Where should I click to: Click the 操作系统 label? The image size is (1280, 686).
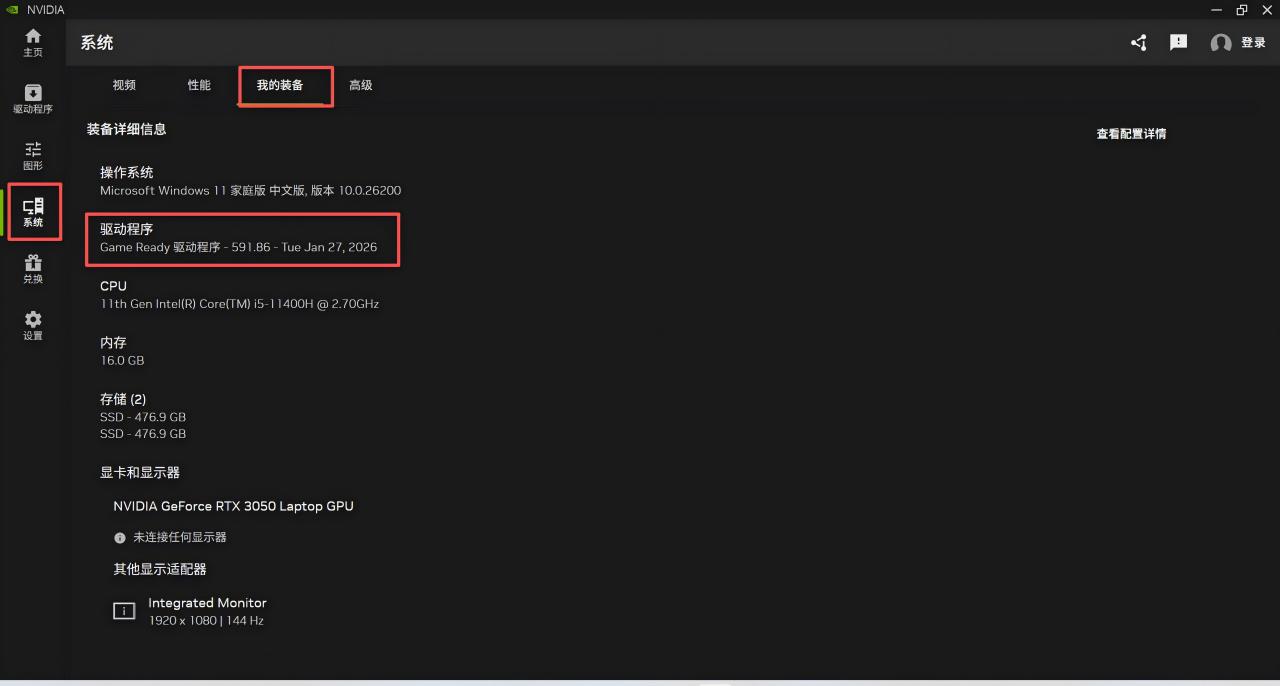(127, 173)
